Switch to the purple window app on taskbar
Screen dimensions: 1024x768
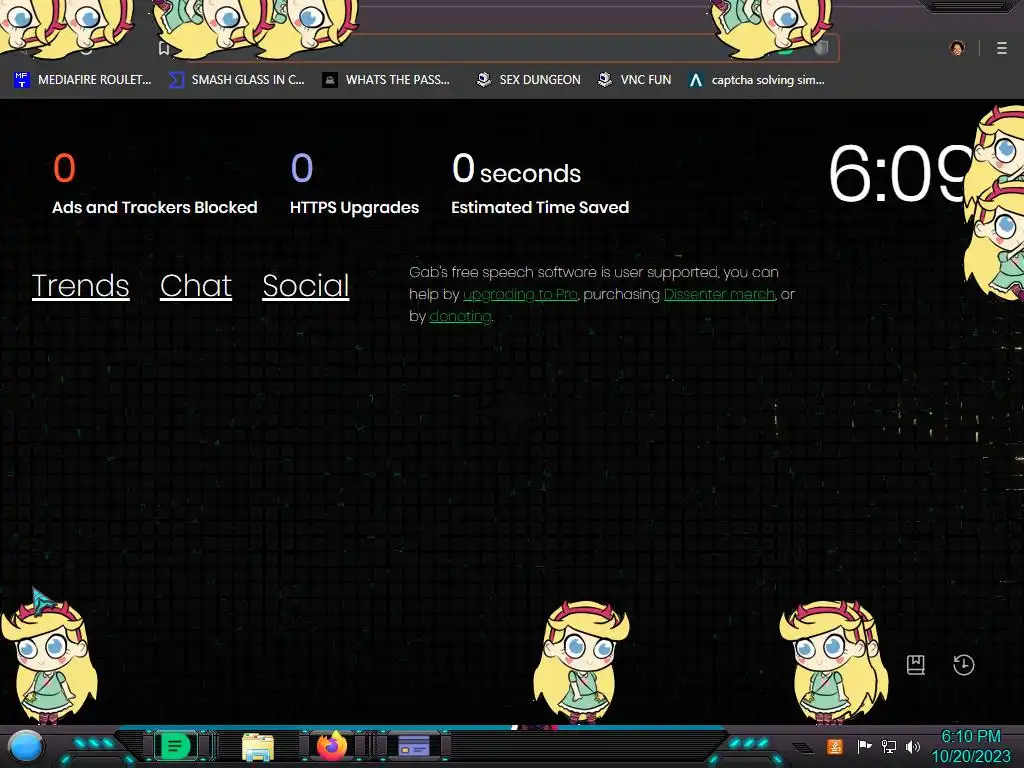point(413,746)
